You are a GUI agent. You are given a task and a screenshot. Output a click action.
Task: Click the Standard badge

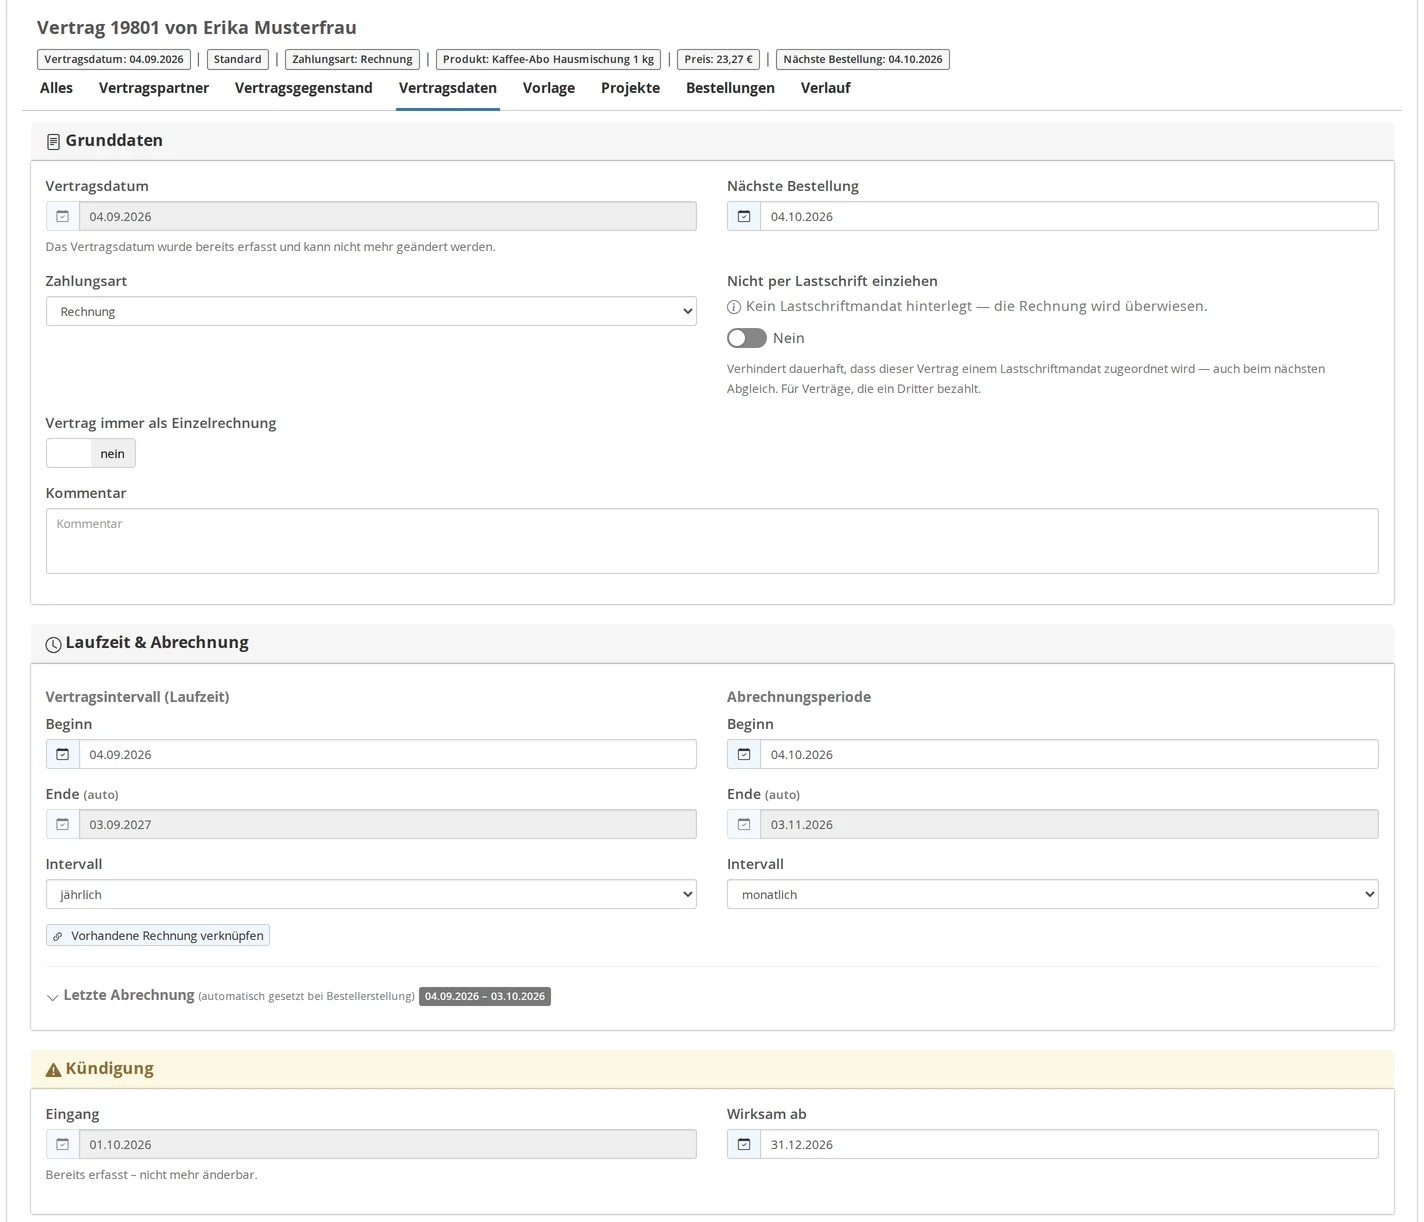(x=238, y=59)
